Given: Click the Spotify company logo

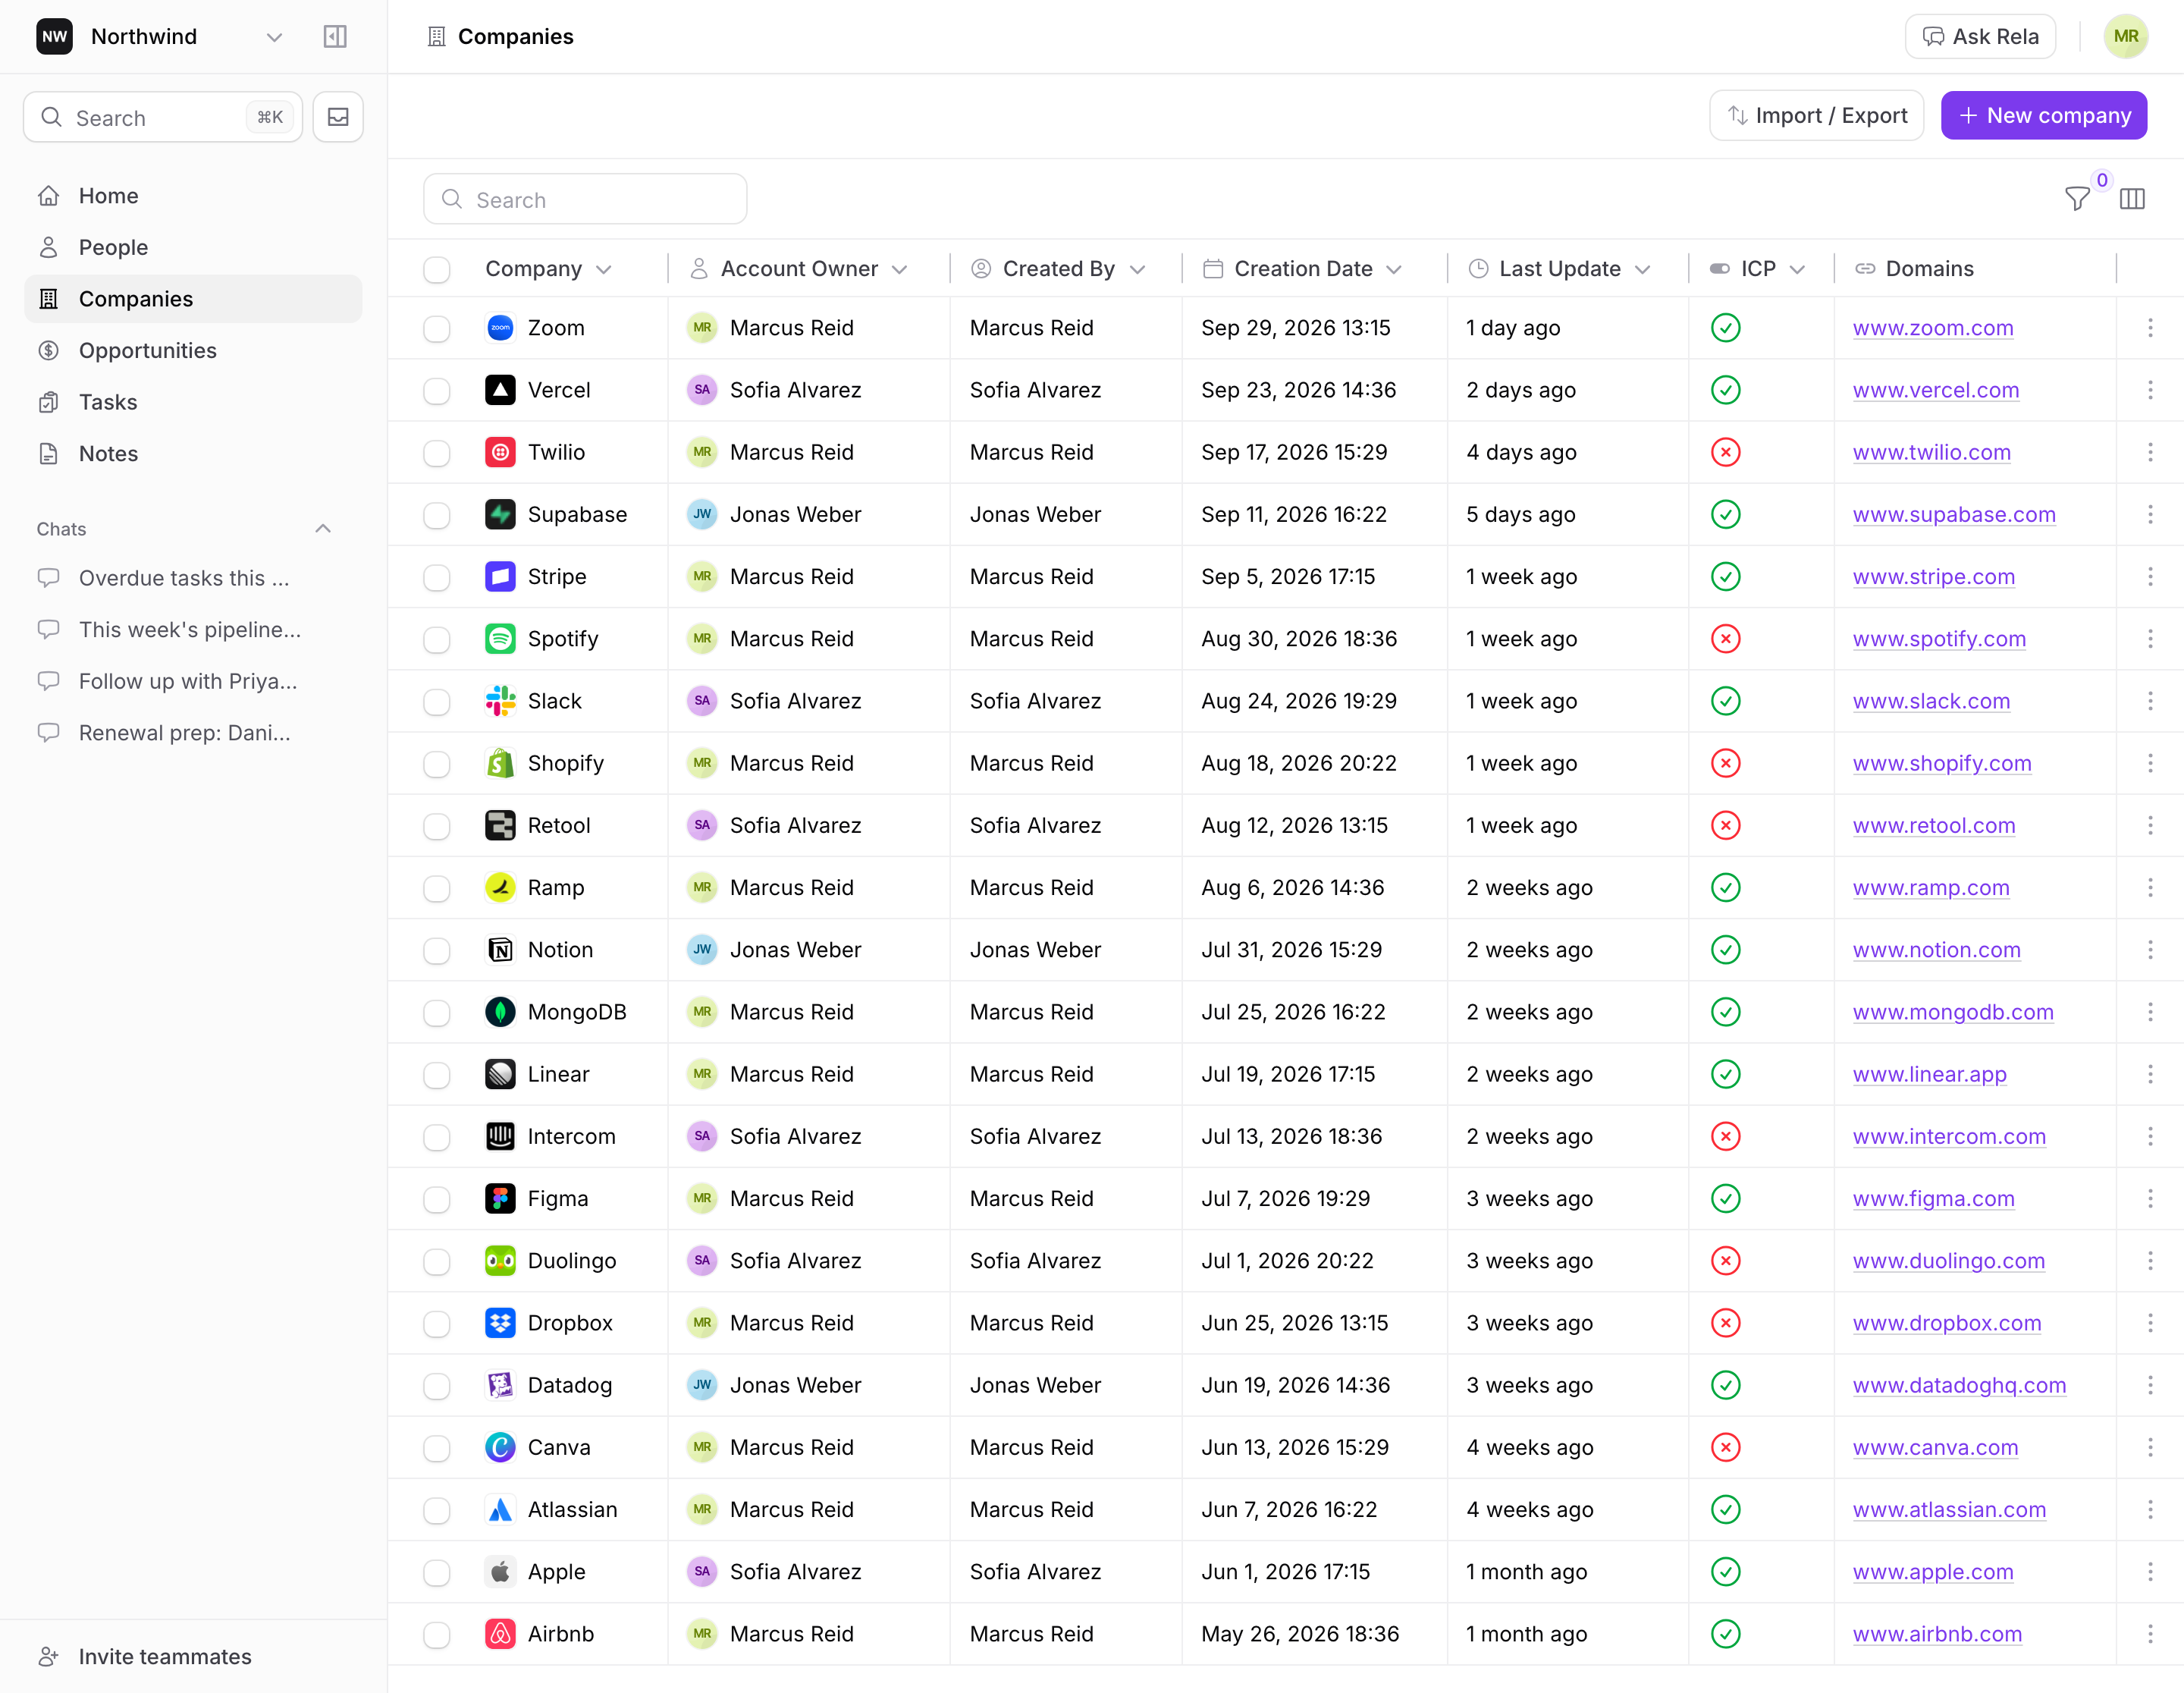Looking at the screenshot, I should (500, 639).
